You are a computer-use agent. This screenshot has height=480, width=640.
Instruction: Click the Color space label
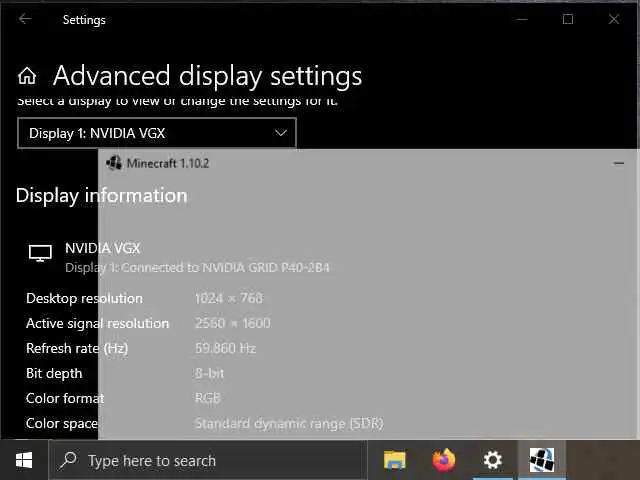(x=62, y=423)
